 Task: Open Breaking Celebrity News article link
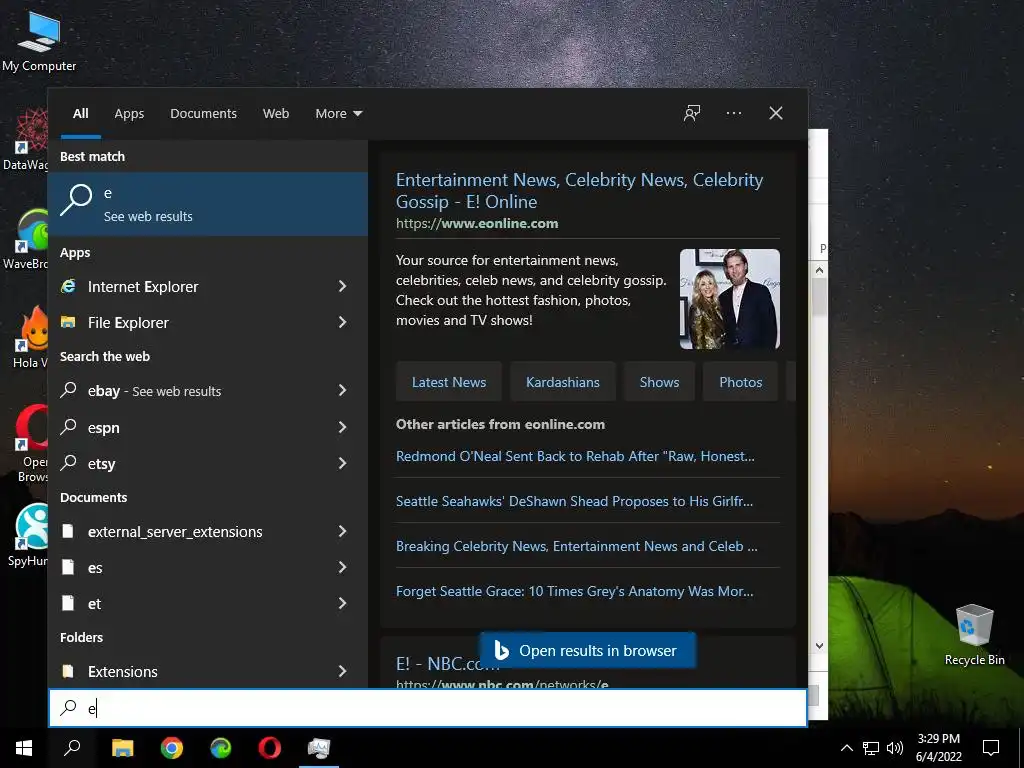pos(577,546)
